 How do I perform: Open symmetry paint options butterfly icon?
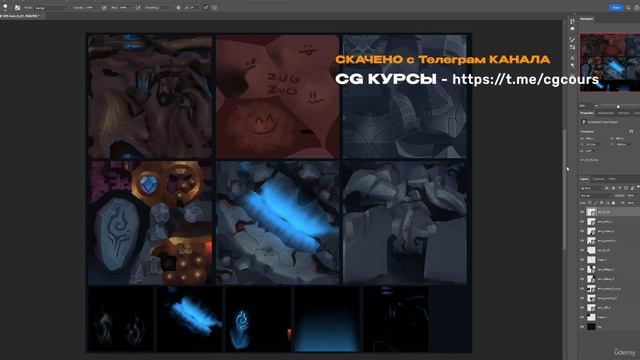pos(214,8)
